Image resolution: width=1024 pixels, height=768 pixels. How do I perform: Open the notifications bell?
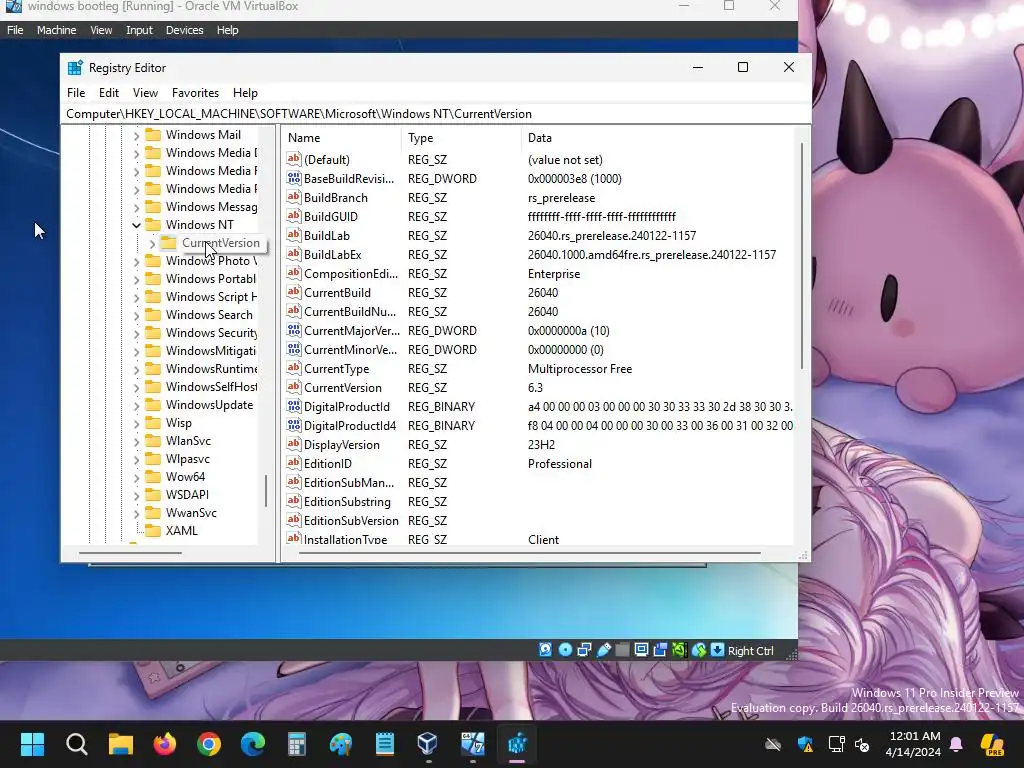point(956,744)
